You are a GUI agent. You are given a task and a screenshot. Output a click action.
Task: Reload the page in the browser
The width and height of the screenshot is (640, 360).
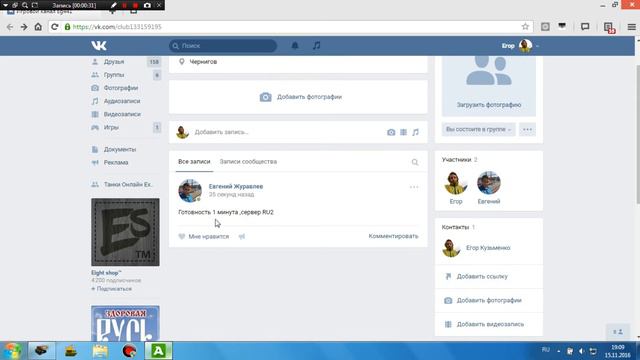pyautogui.click(x=54, y=27)
